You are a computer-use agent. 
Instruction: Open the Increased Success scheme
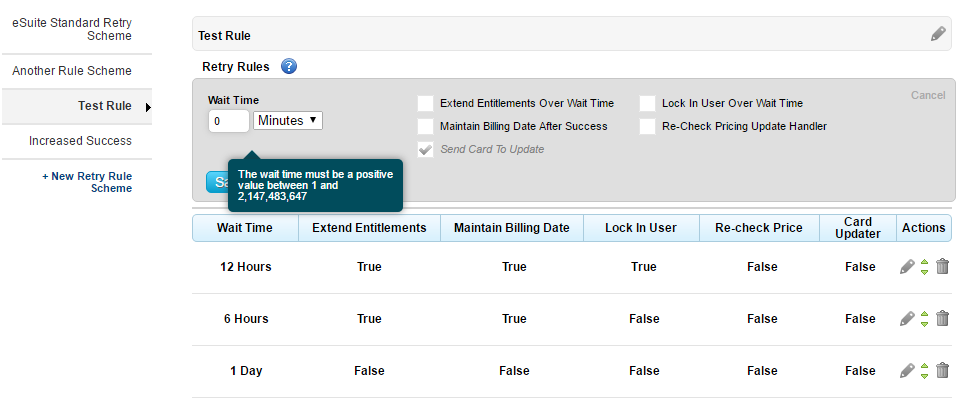(80, 141)
